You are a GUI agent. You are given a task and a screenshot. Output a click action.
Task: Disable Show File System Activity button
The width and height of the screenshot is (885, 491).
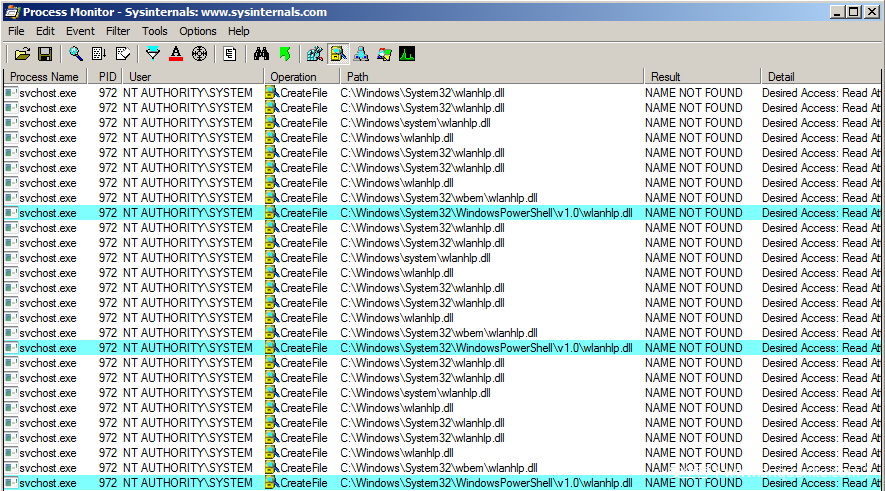pos(338,53)
